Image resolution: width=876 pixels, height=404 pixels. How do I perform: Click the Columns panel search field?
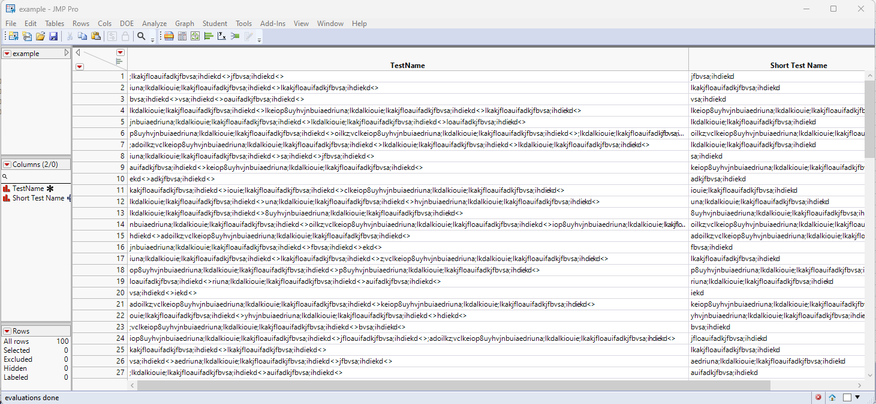[x=36, y=177]
